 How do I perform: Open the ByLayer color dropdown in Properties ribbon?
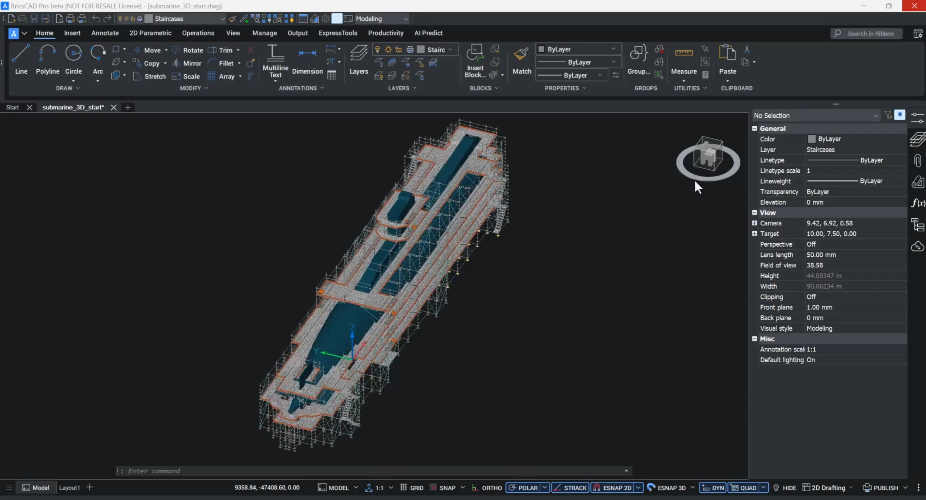point(578,49)
